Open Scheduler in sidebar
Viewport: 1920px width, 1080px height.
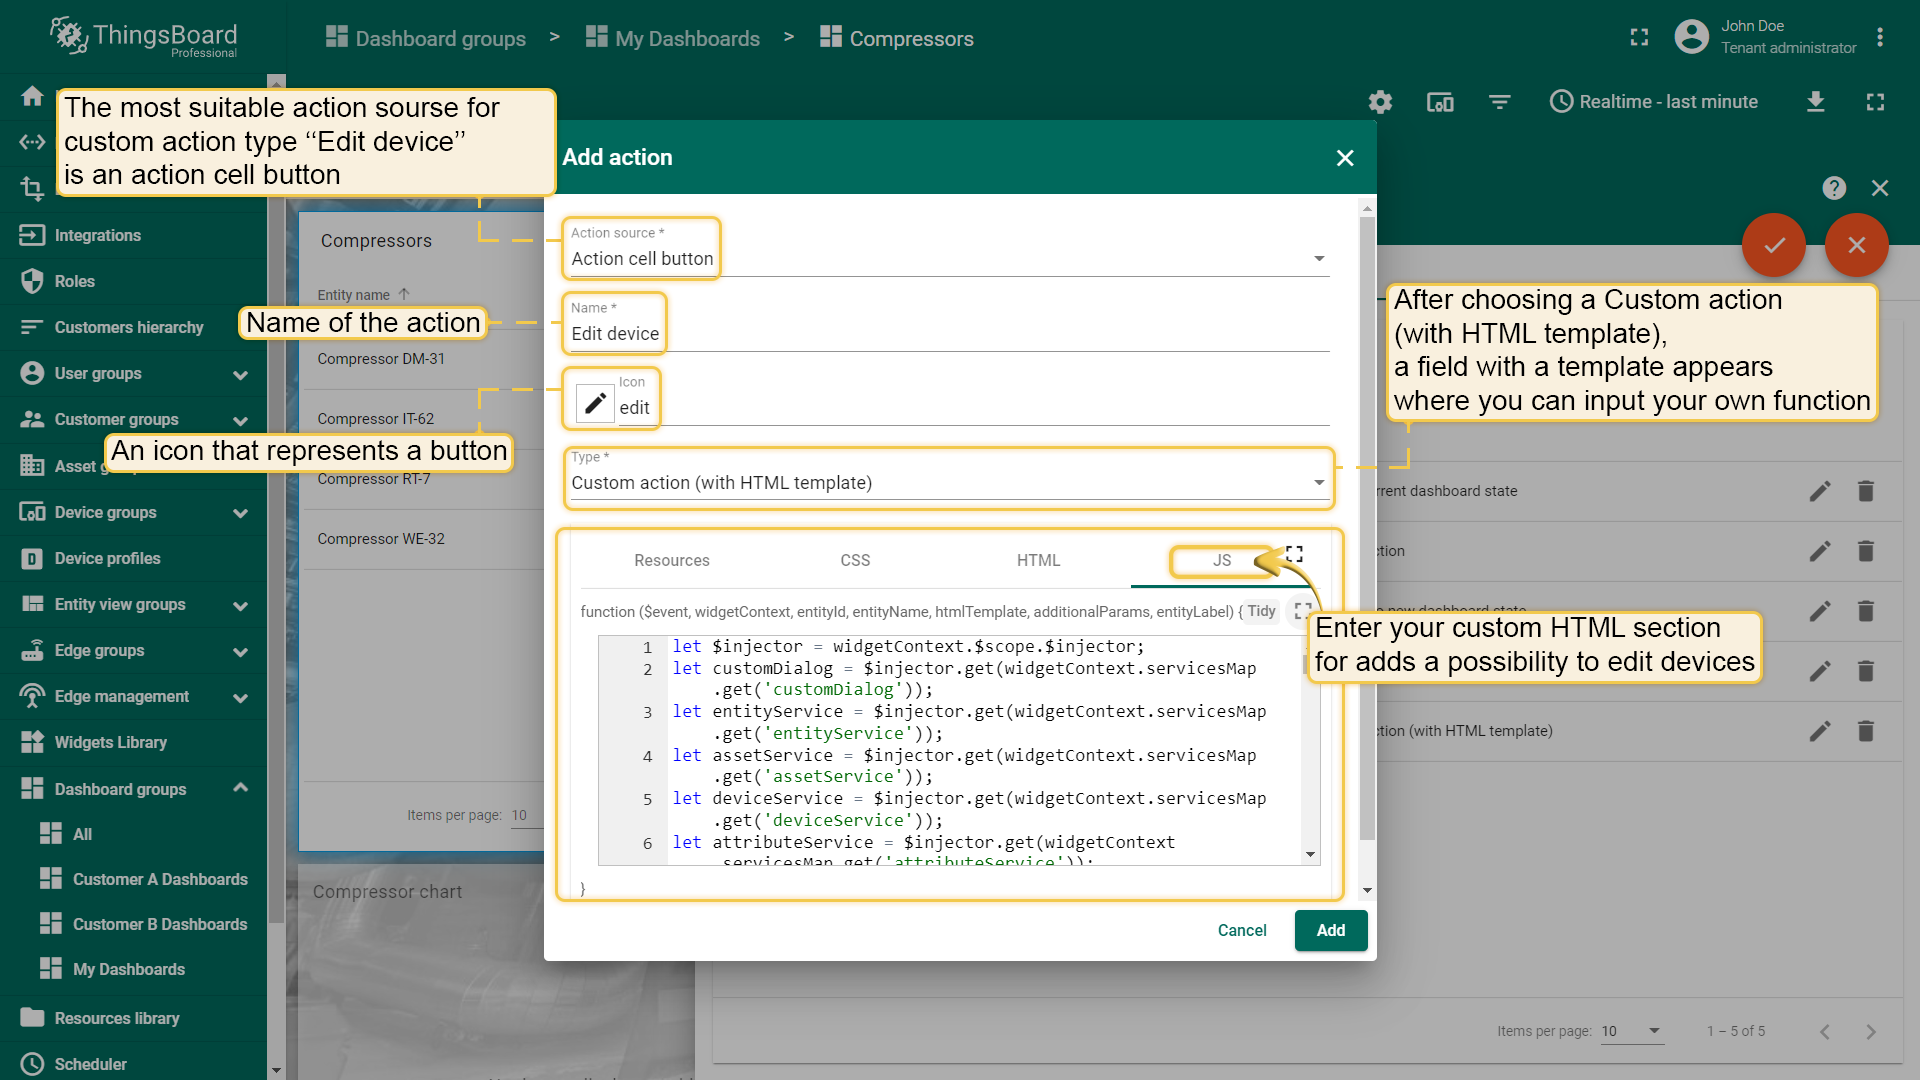133,1063
